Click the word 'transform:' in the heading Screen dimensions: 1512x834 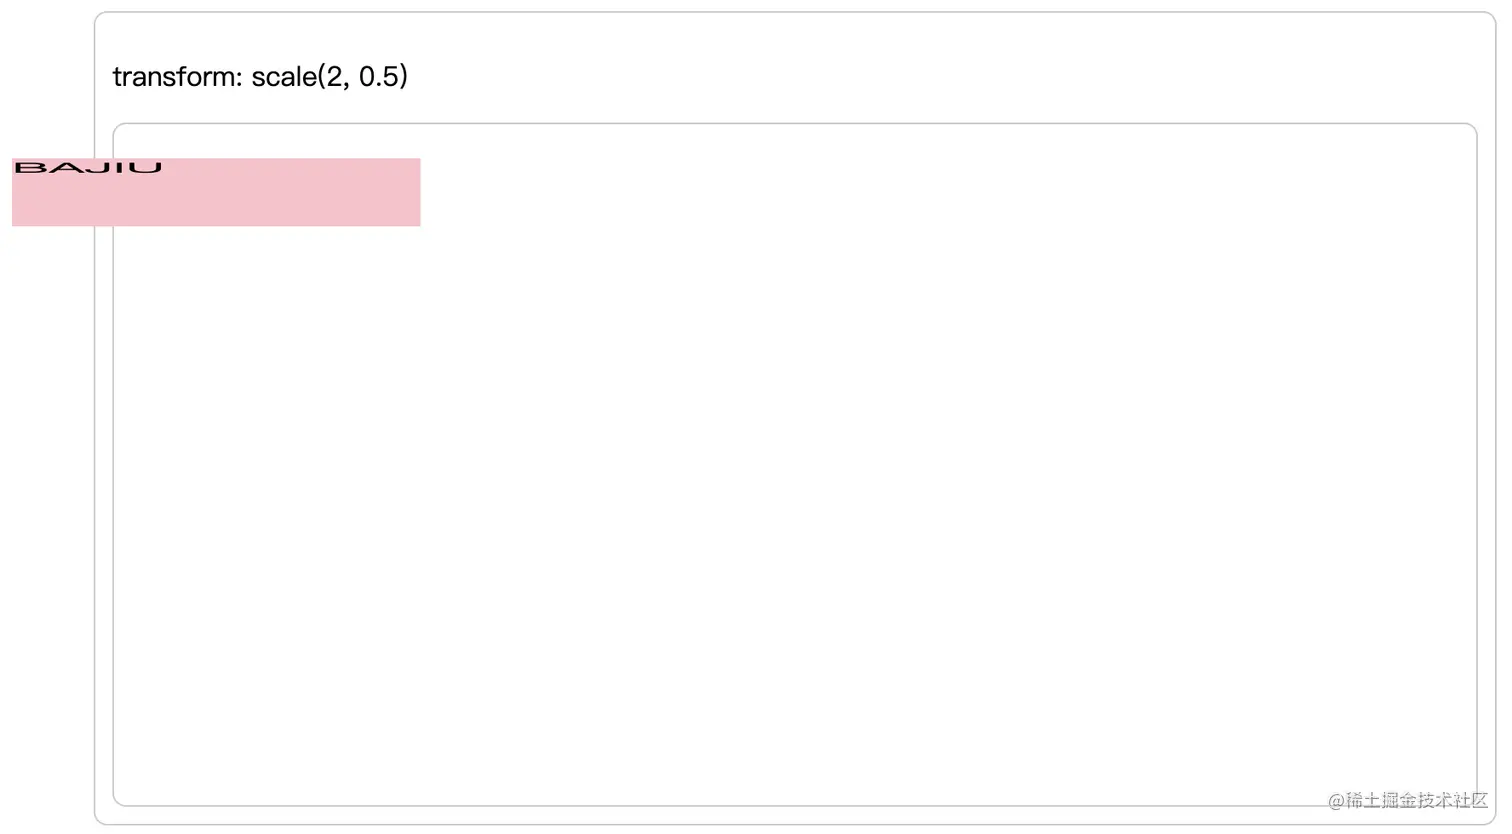178,77
